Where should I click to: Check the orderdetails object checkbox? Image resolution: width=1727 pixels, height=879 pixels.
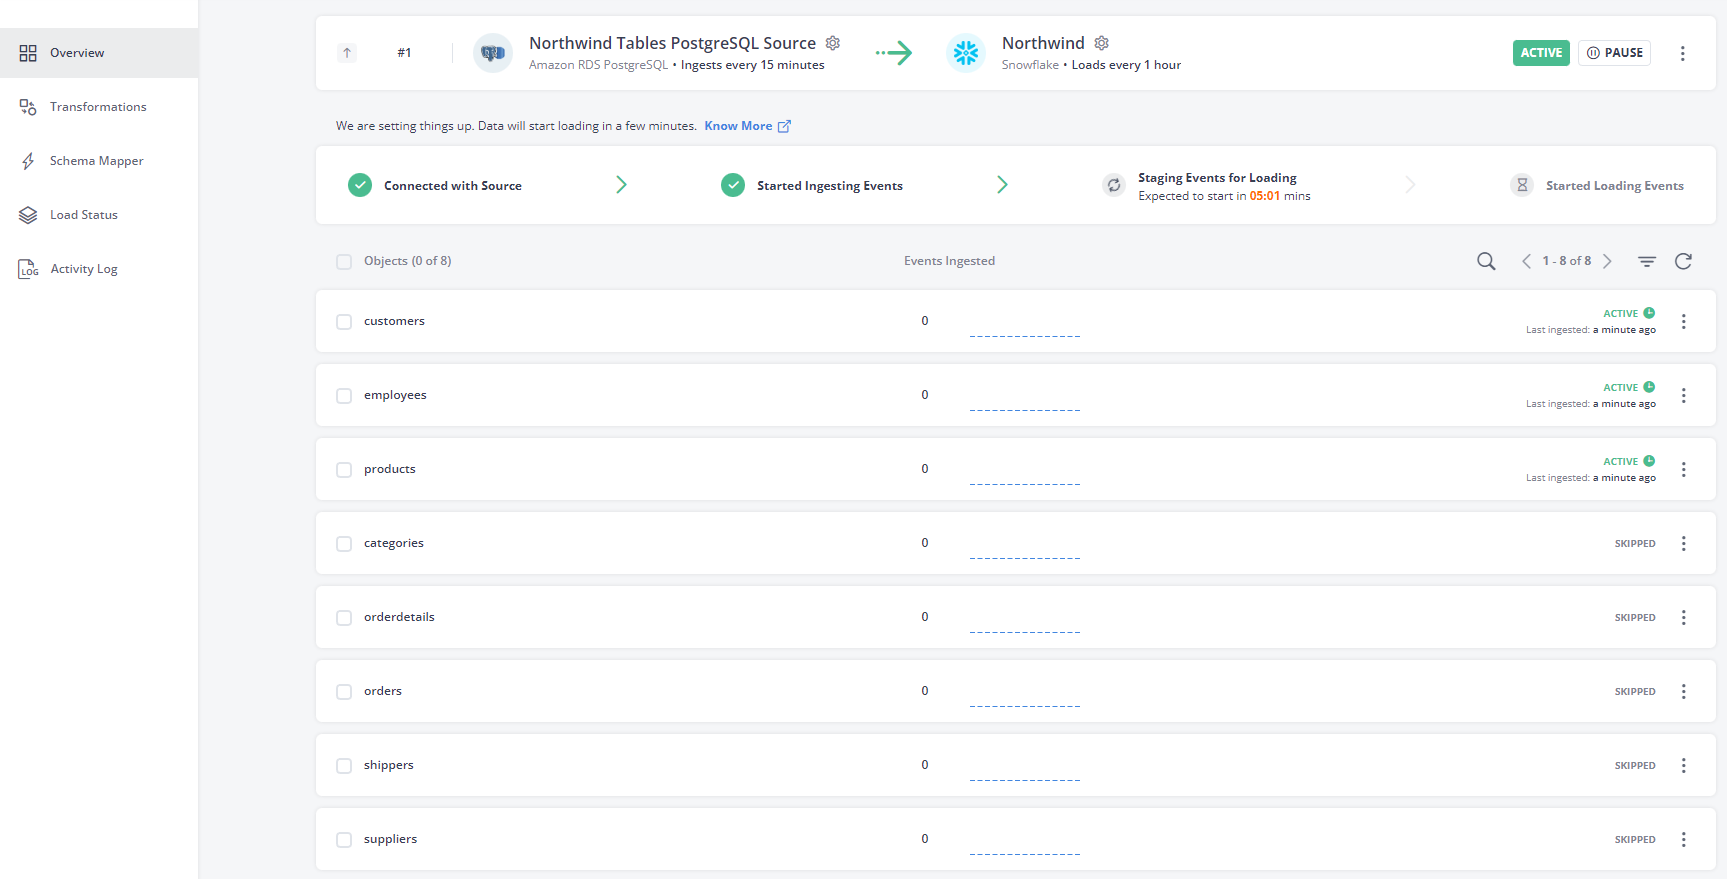(x=344, y=617)
